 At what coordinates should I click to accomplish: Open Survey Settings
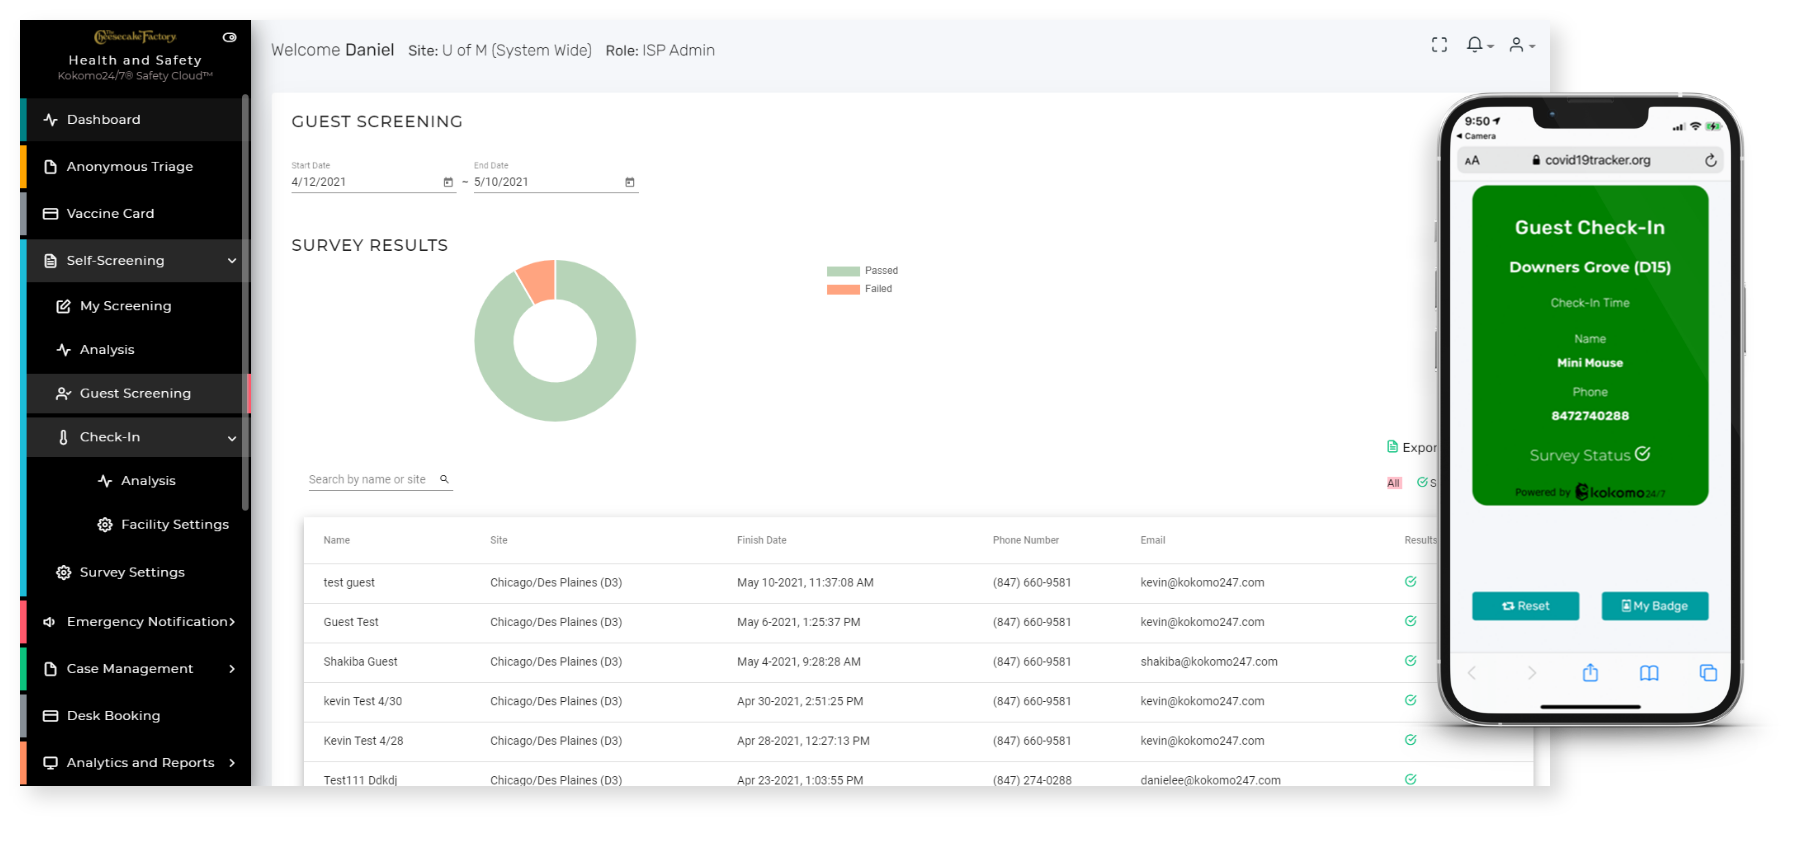[133, 573]
